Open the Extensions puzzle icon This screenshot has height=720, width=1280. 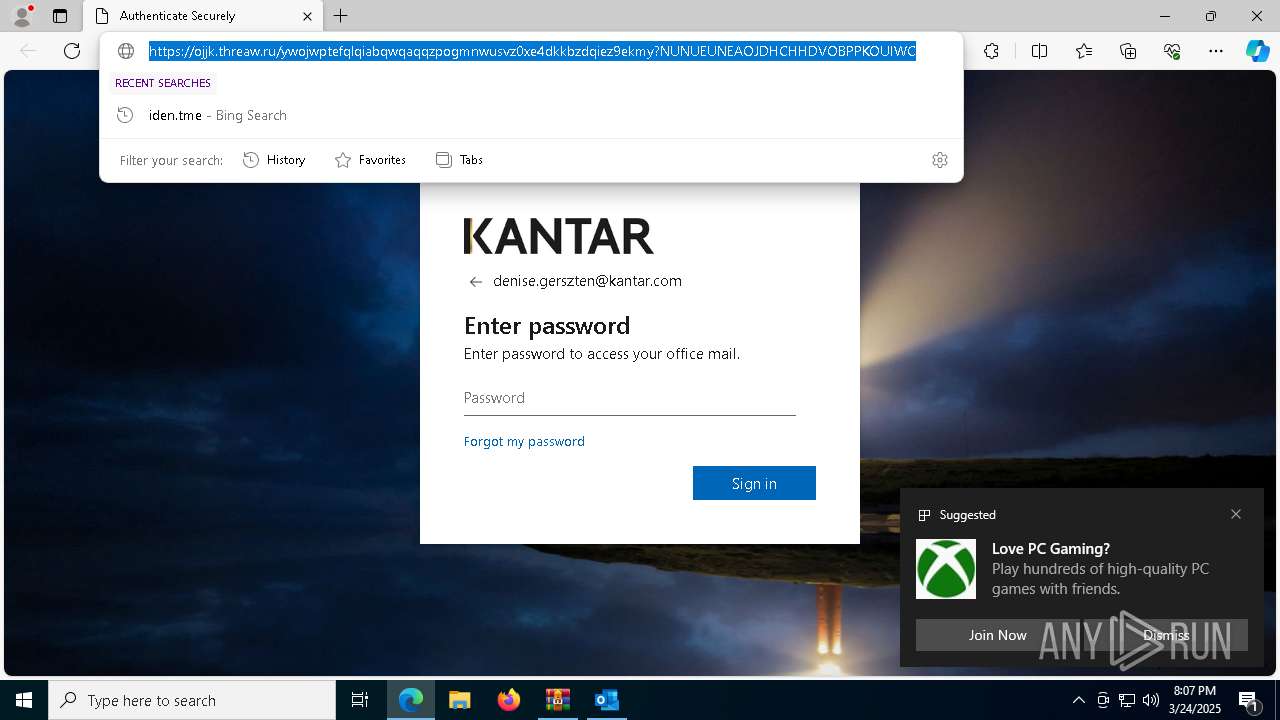click(991, 51)
